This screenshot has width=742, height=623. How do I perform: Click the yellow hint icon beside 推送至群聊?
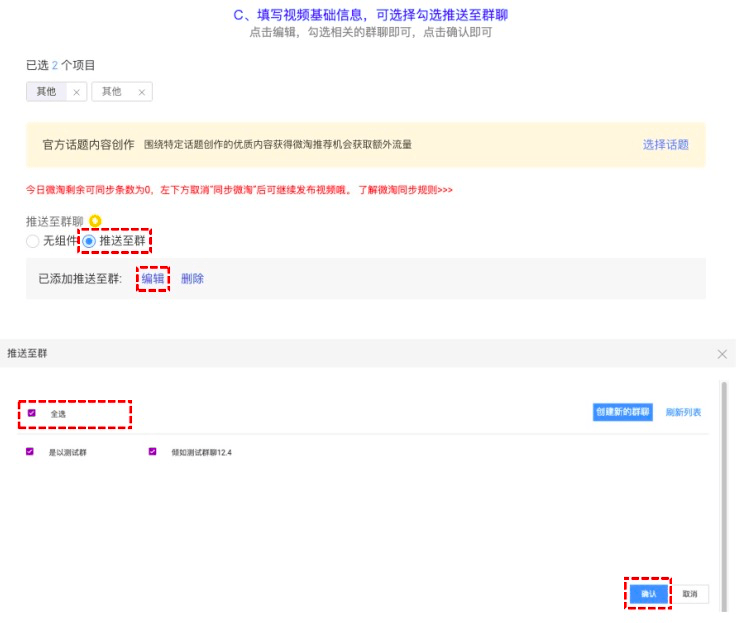(x=95, y=221)
